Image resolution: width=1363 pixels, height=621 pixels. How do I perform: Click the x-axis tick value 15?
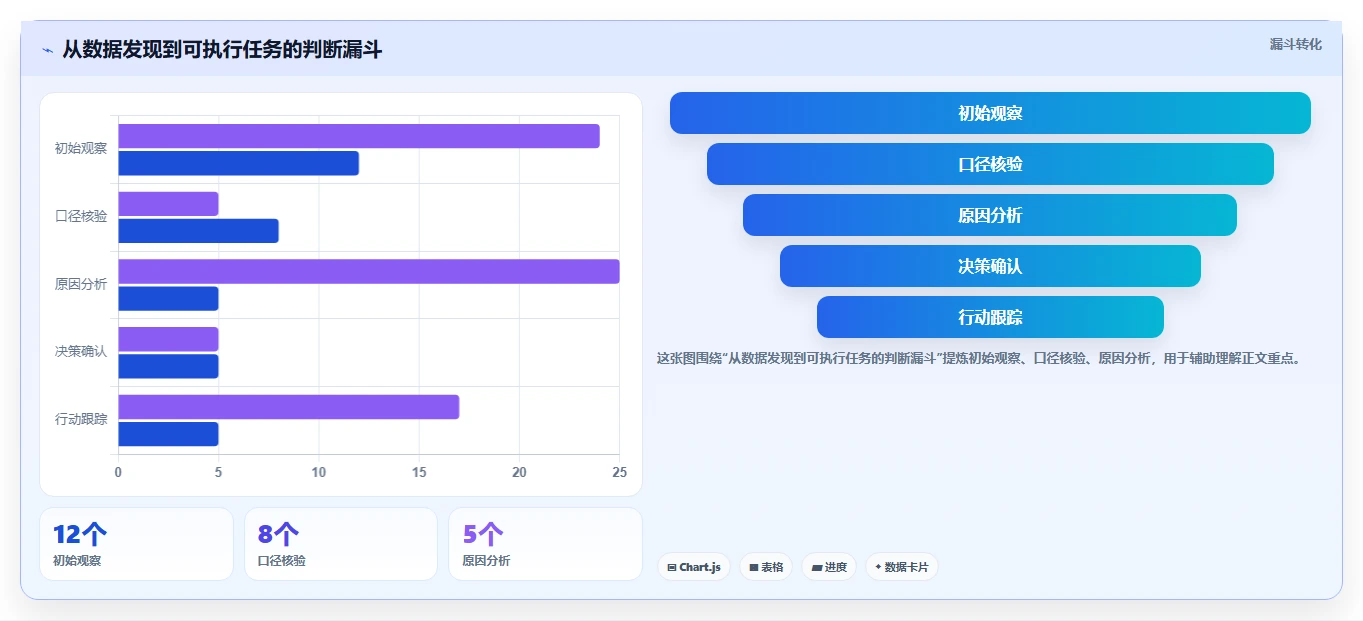tap(419, 472)
